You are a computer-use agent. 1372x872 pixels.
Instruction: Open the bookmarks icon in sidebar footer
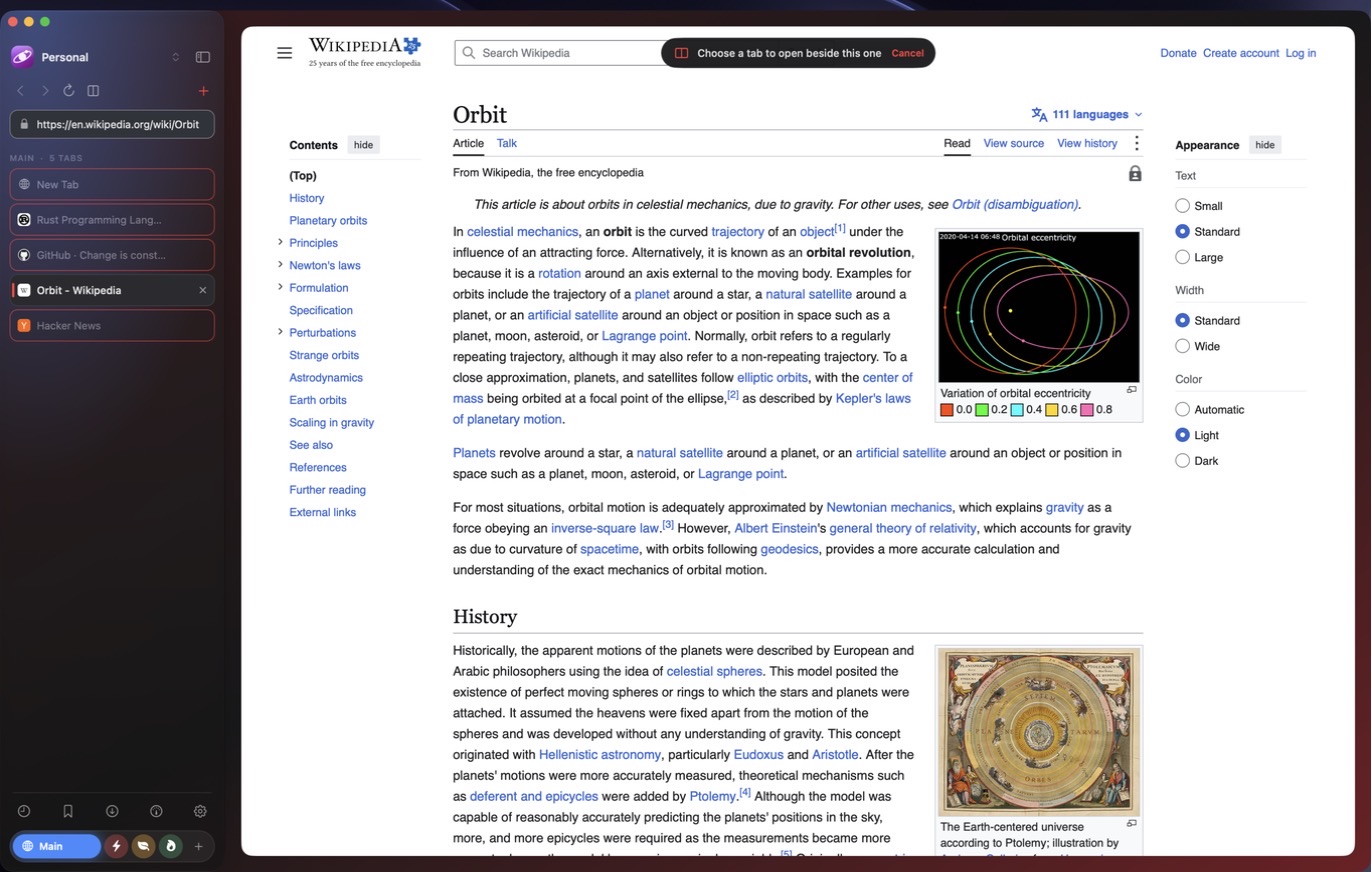click(x=68, y=811)
